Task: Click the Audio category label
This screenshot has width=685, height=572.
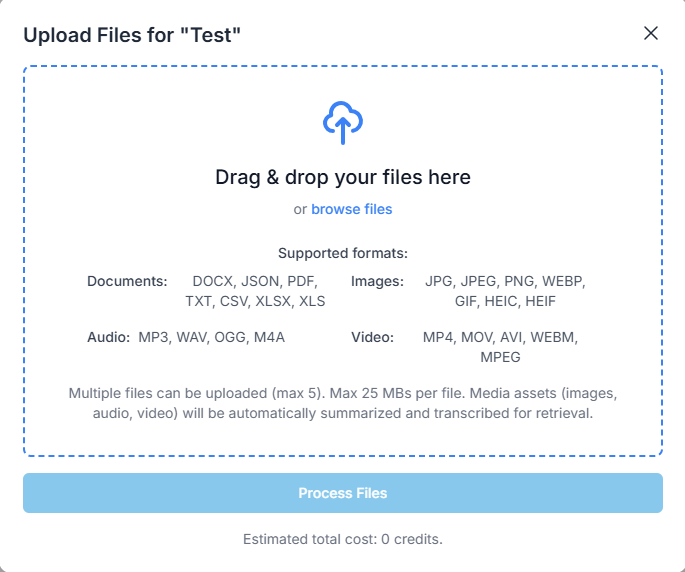Action: pyautogui.click(x=108, y=337)
